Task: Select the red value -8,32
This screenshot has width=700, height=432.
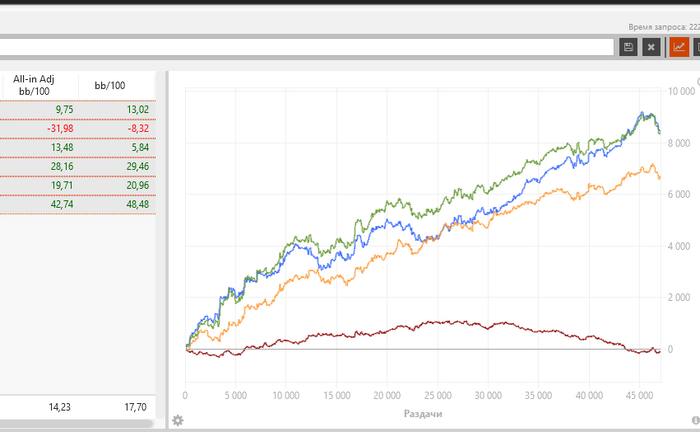Action: click(138, 129)
